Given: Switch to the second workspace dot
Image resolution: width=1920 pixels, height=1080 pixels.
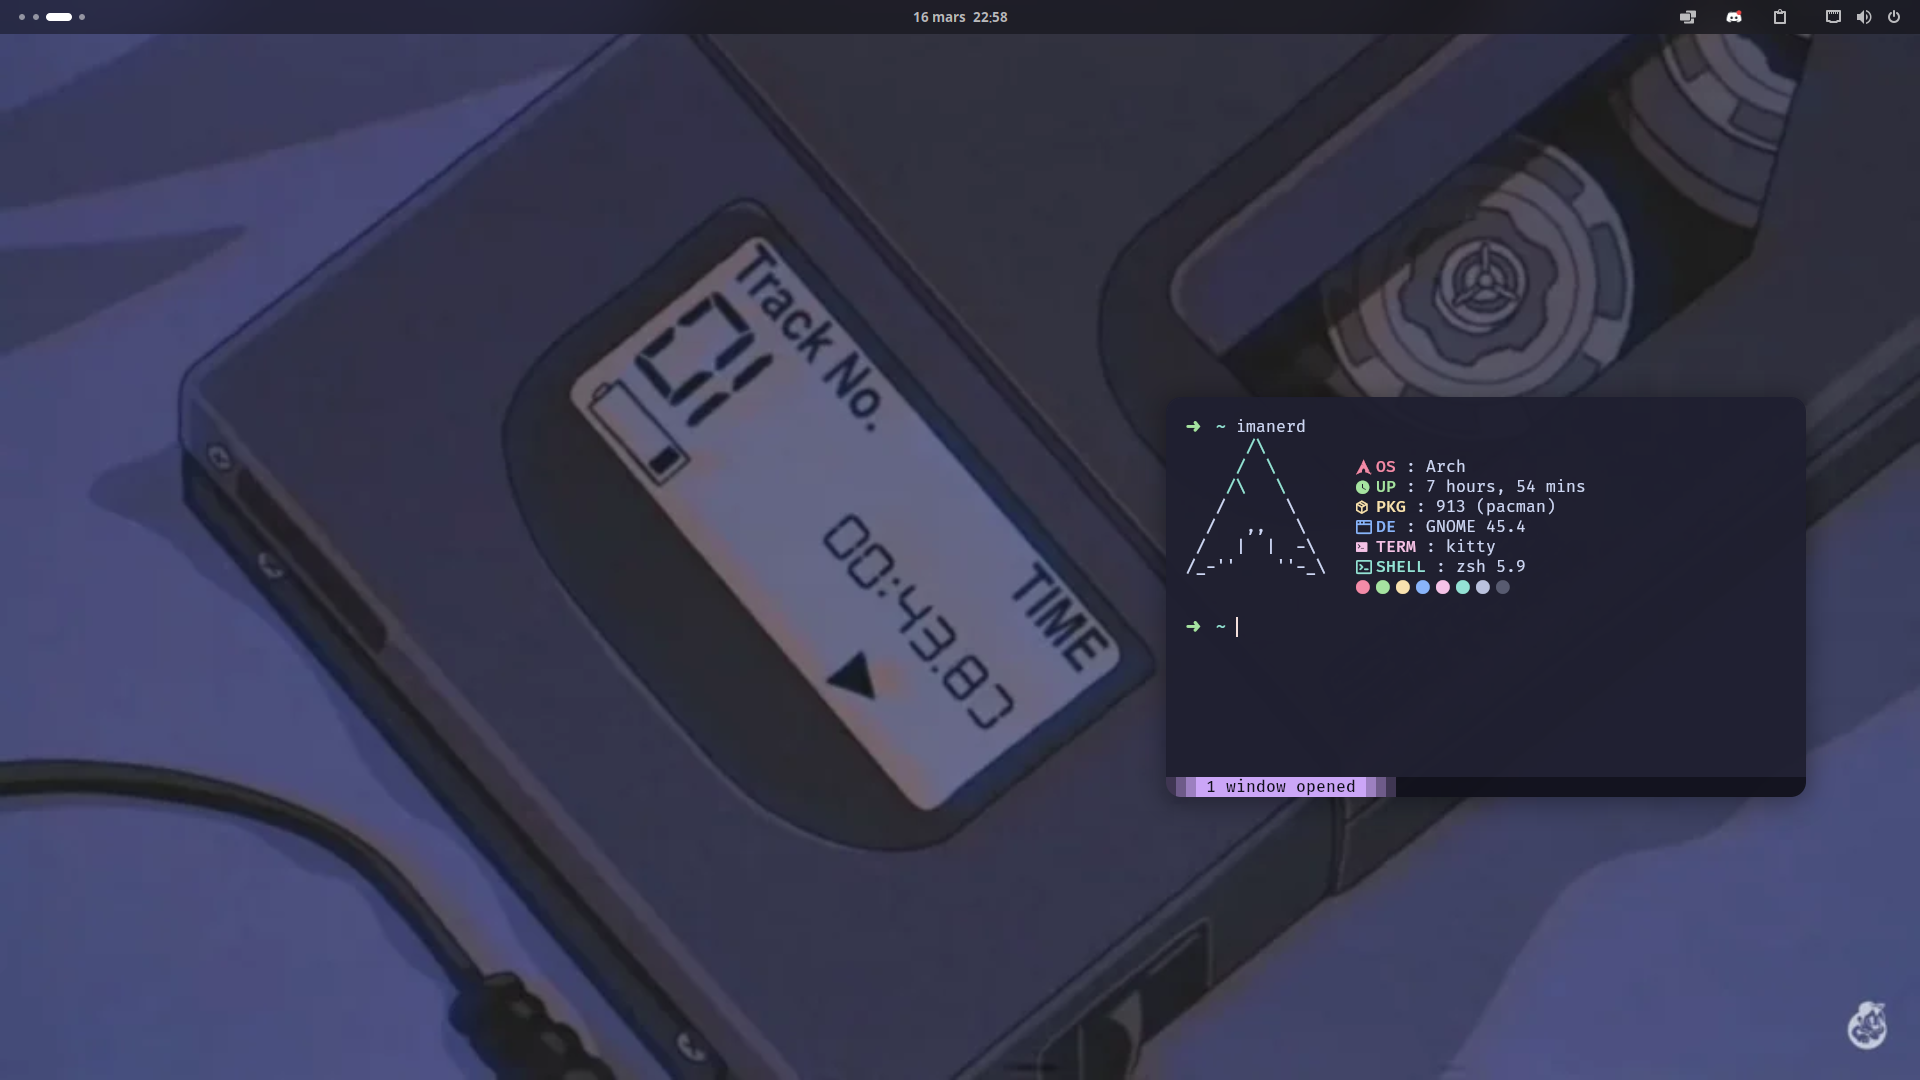Looking at the screenshot, I should [36, 17].
